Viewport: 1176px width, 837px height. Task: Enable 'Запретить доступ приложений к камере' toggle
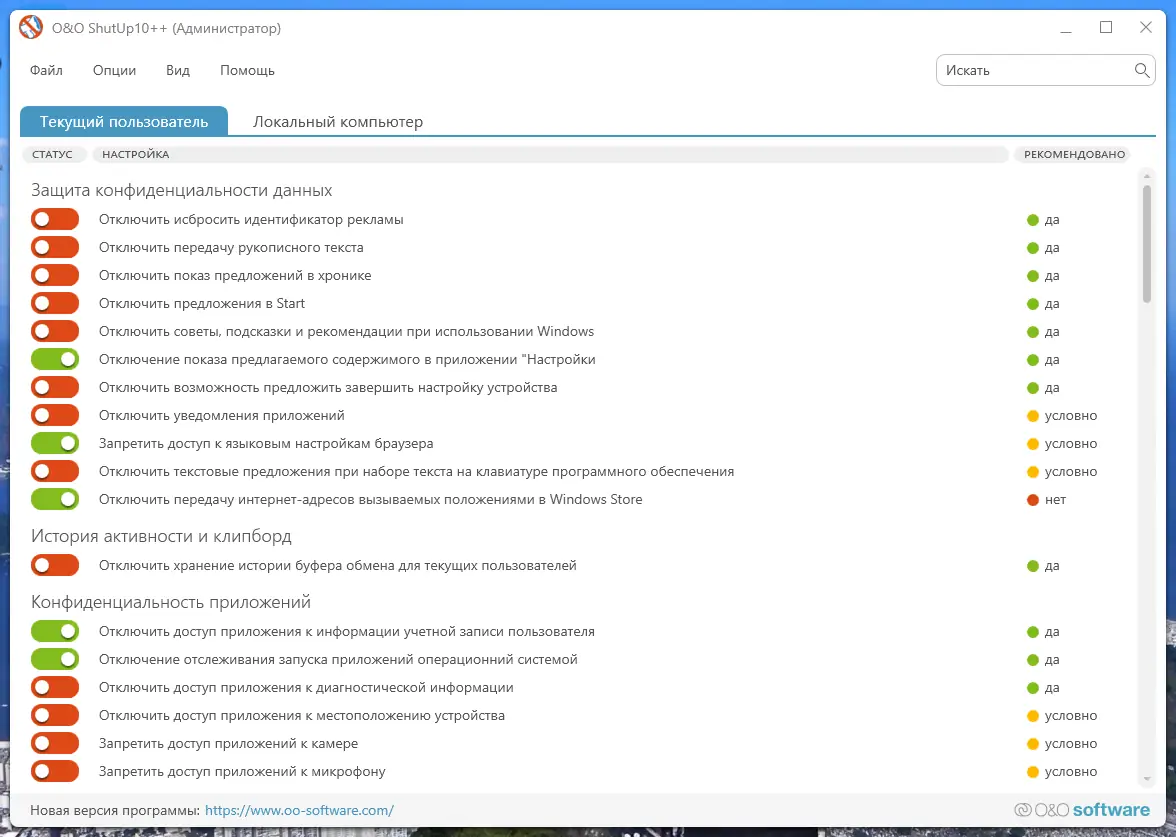[x=55, y=743]
